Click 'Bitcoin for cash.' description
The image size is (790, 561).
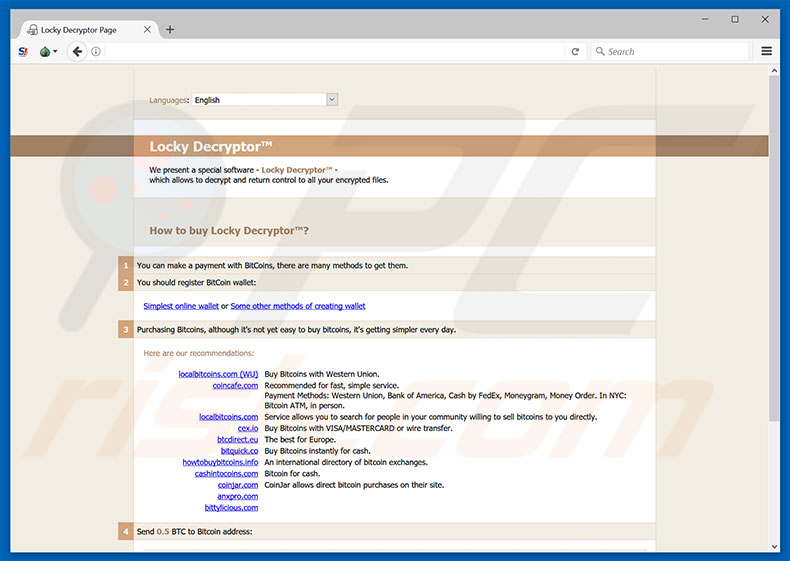[x=292, y=474]
